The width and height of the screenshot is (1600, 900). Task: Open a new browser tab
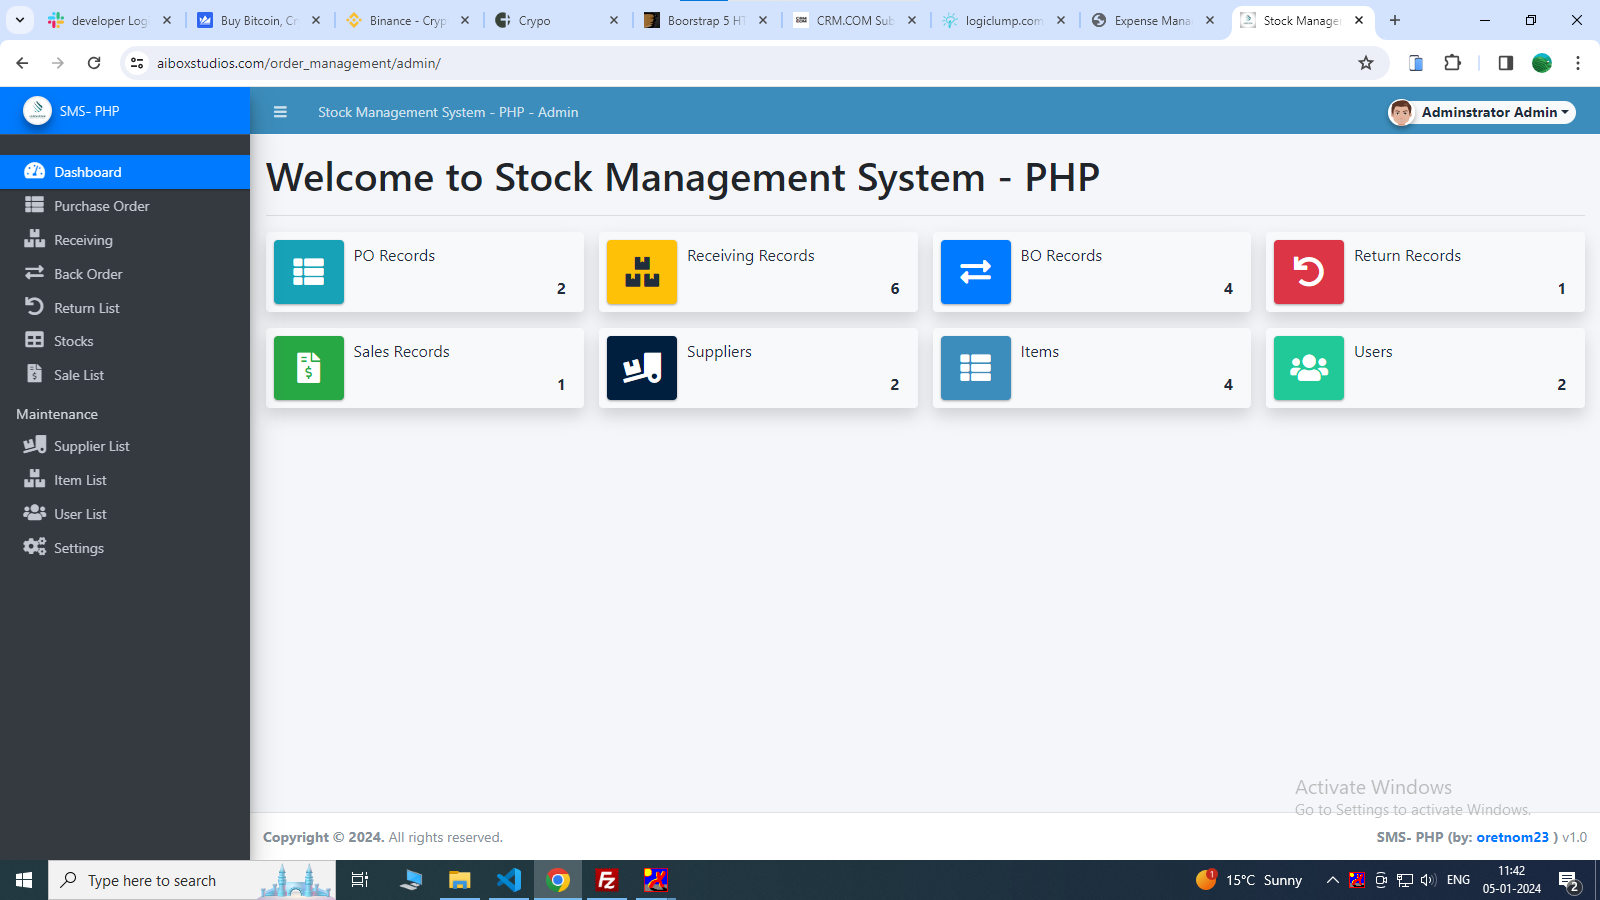click(1395, 20)
